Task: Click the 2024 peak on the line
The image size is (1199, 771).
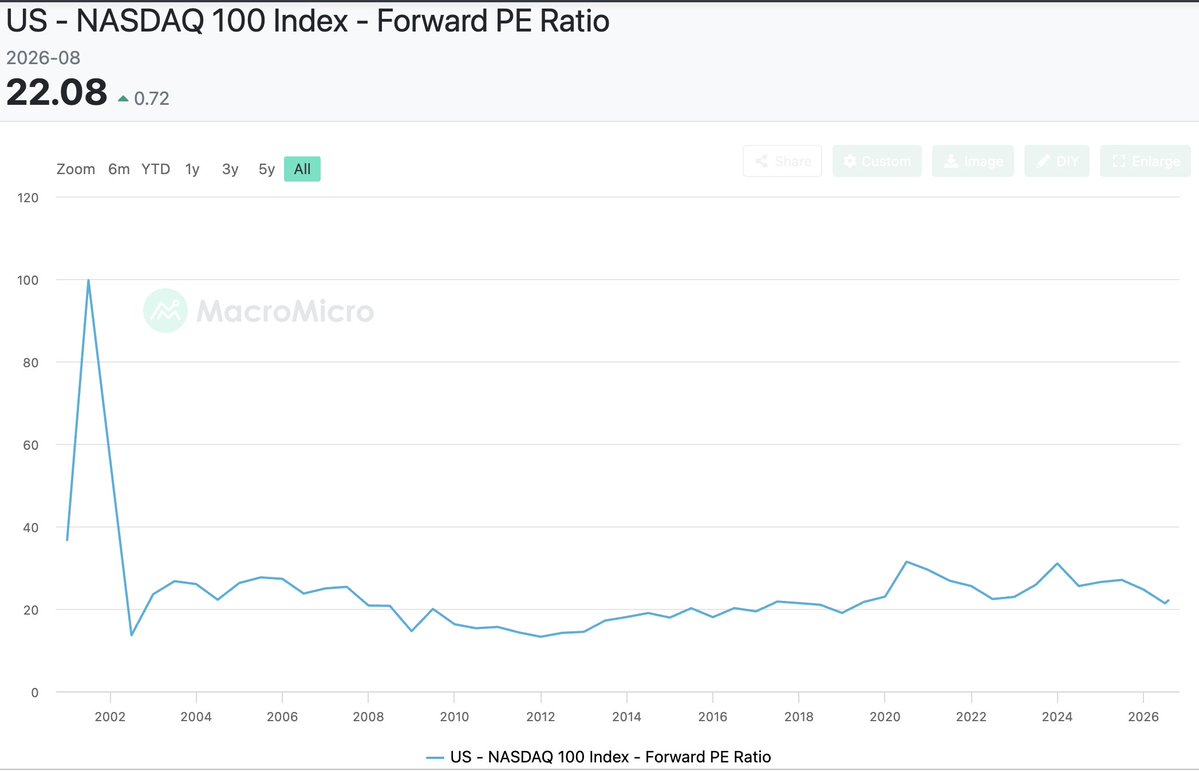Action: click(x=1058, y=564)
